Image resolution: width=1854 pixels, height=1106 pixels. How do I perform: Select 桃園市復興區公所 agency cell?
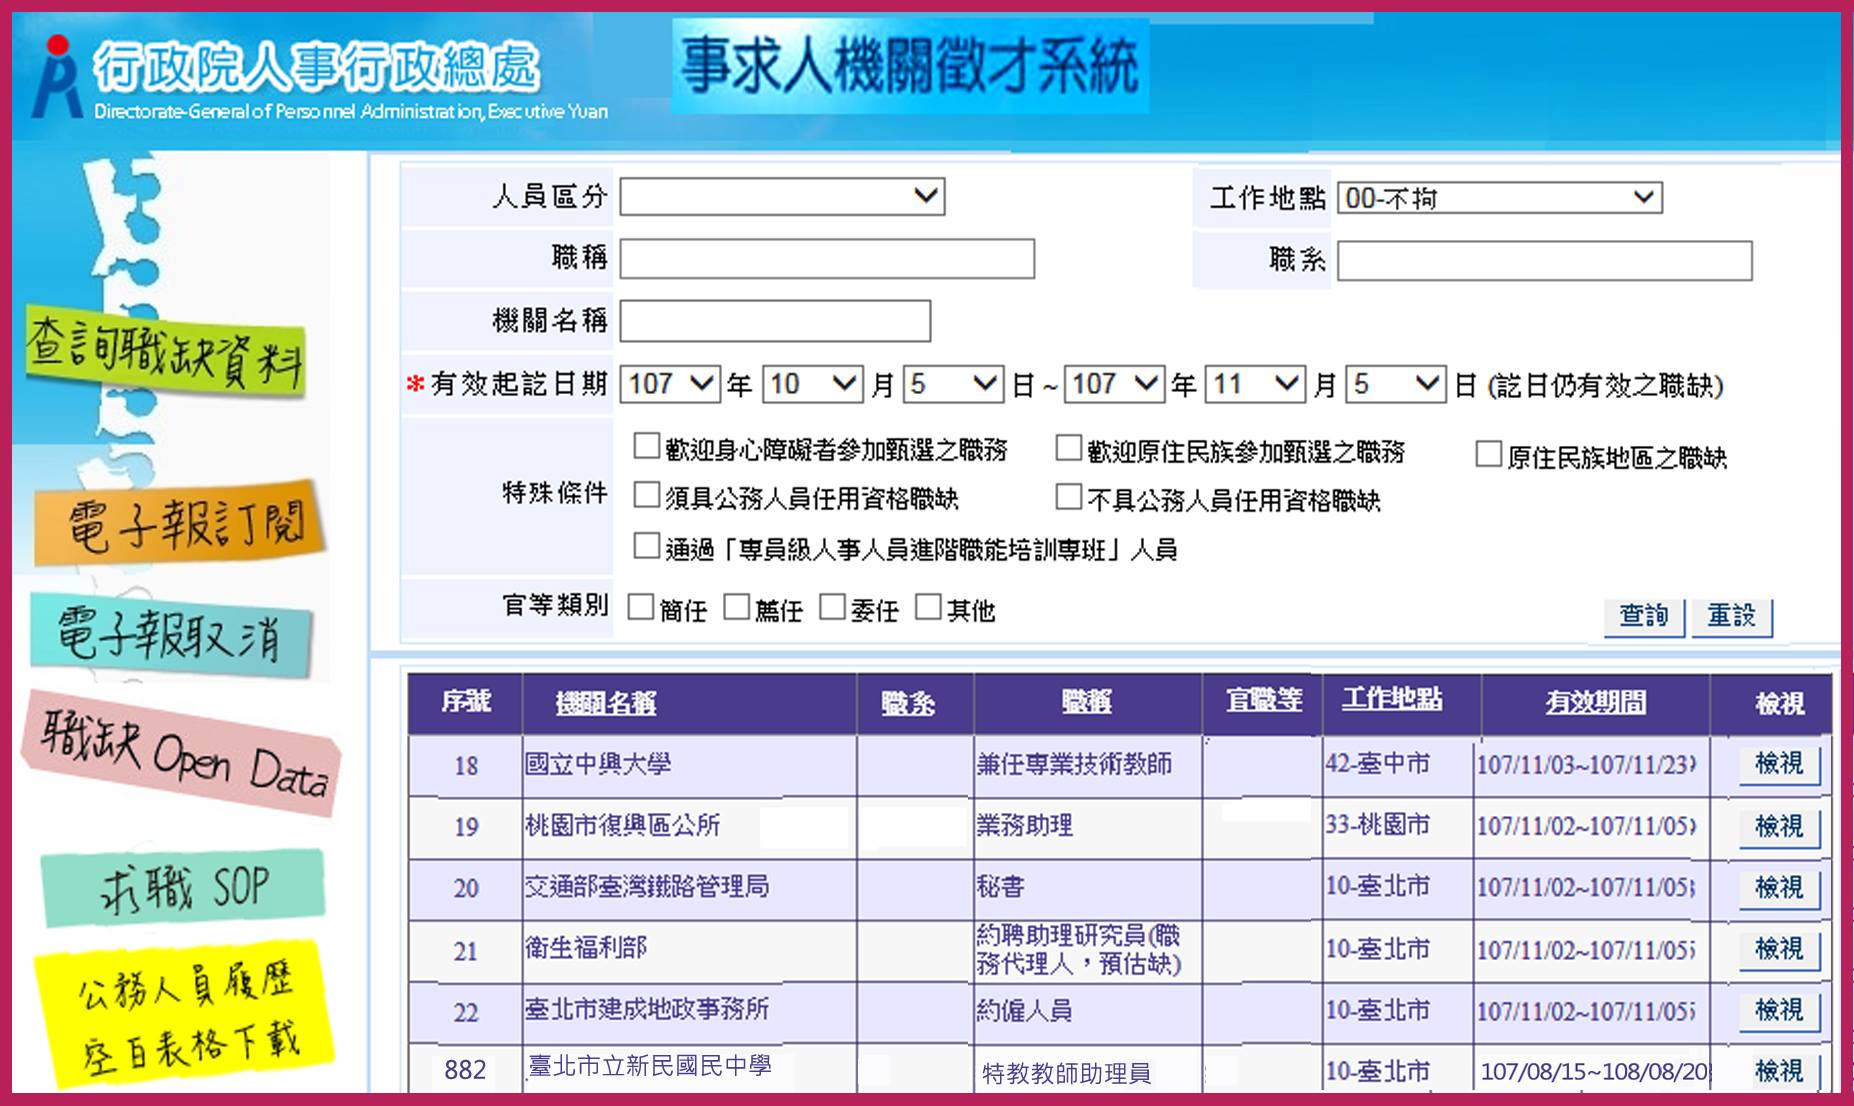(x=689, y=827)
